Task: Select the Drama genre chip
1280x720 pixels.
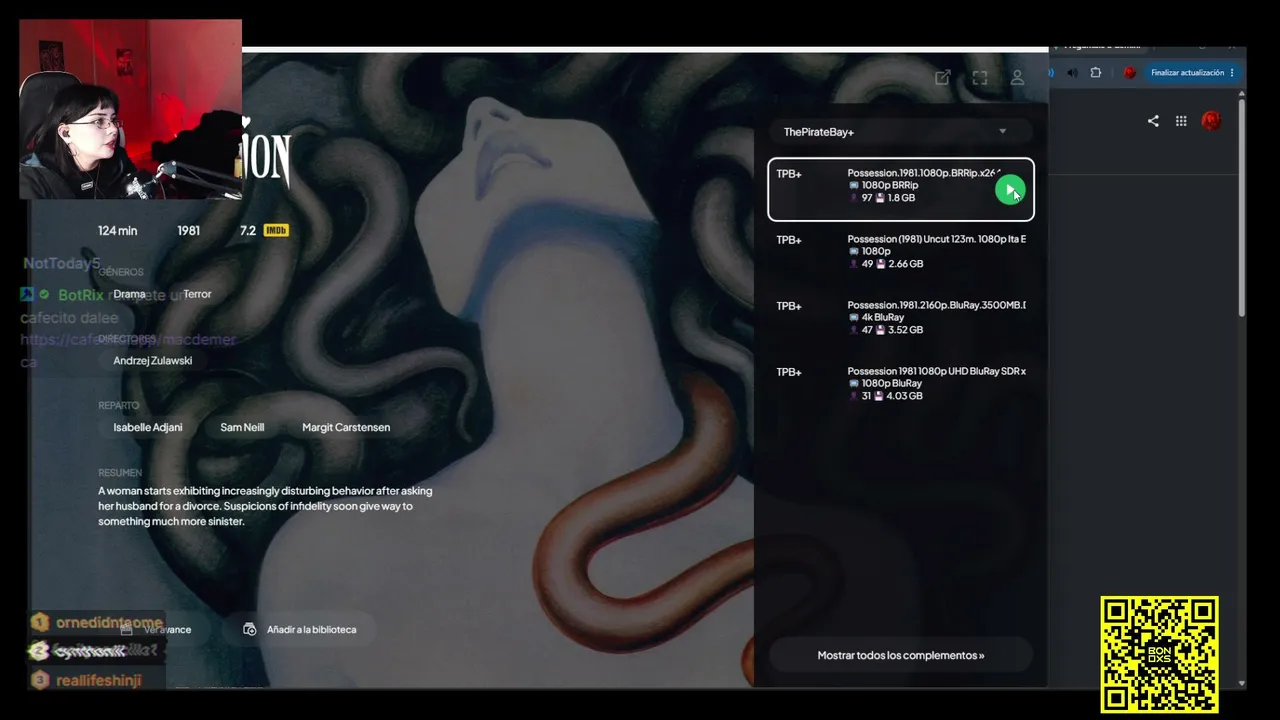Action: [x=129, y=294]
